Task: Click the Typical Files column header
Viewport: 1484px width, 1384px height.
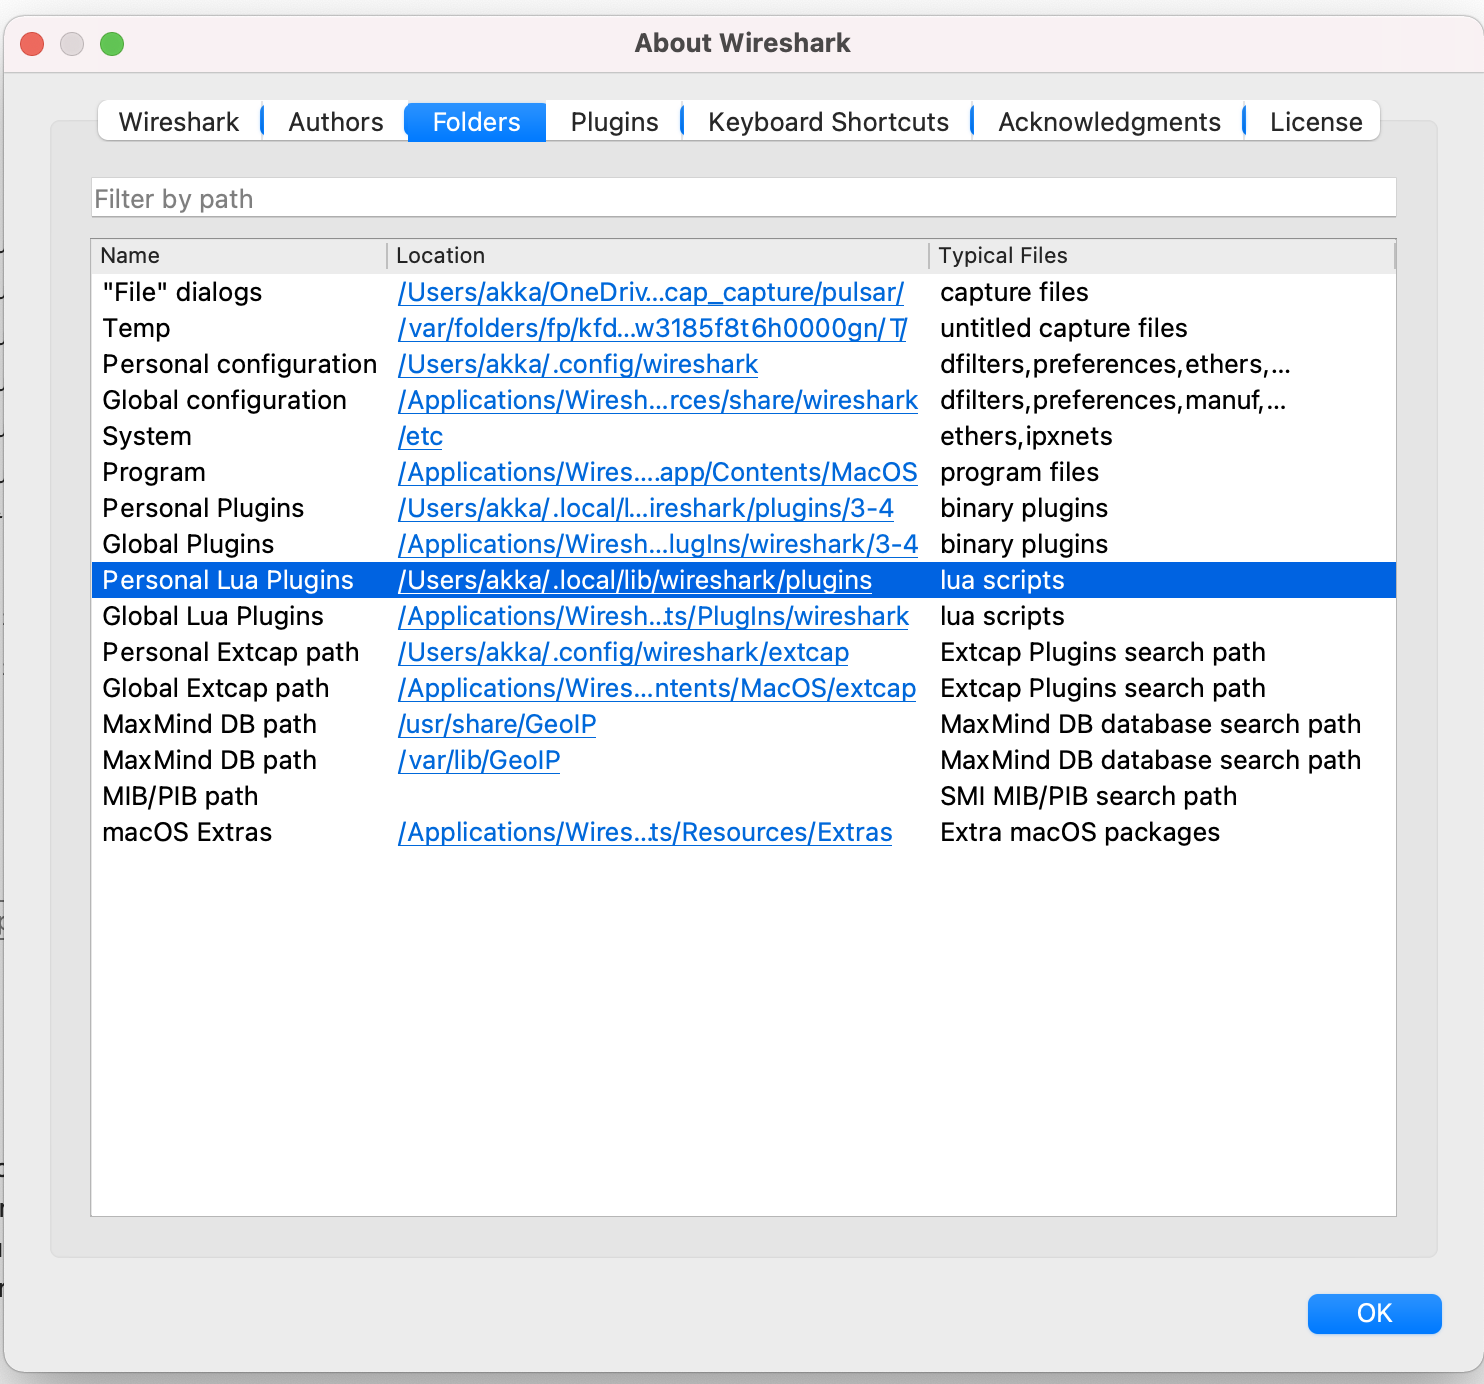Action: point(1160,256)
